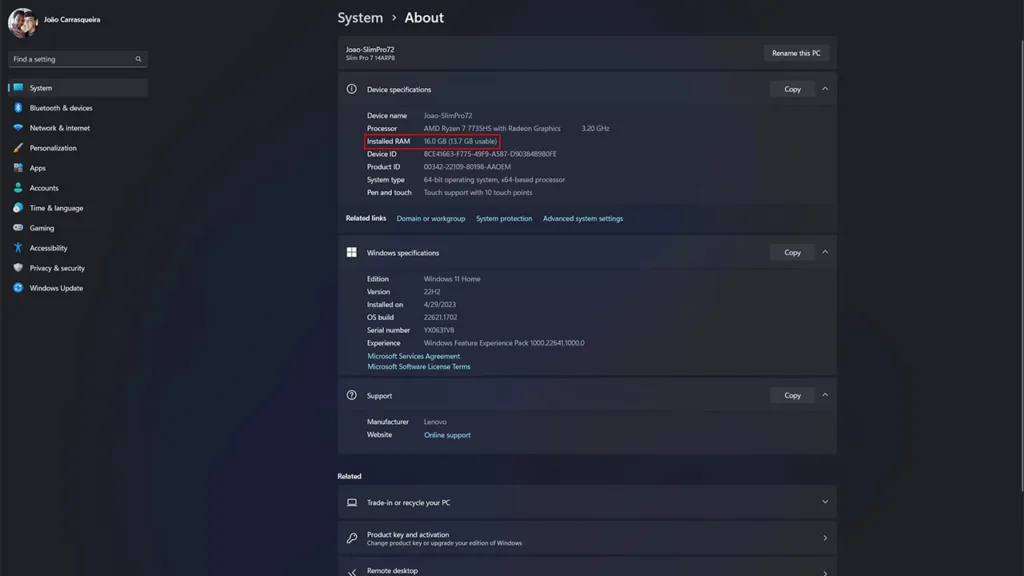Open Domain or workgroup link
Viewport: 1024px width, 576px height.
click(431, 219)
